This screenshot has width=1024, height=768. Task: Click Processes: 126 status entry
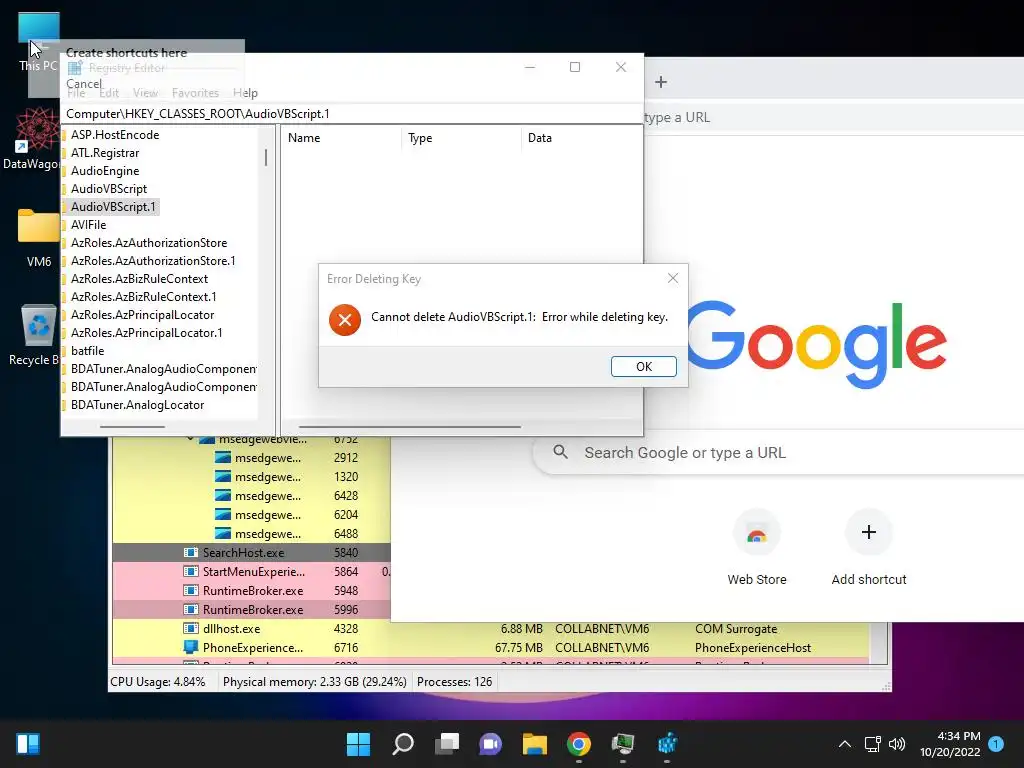pos(455,682)
